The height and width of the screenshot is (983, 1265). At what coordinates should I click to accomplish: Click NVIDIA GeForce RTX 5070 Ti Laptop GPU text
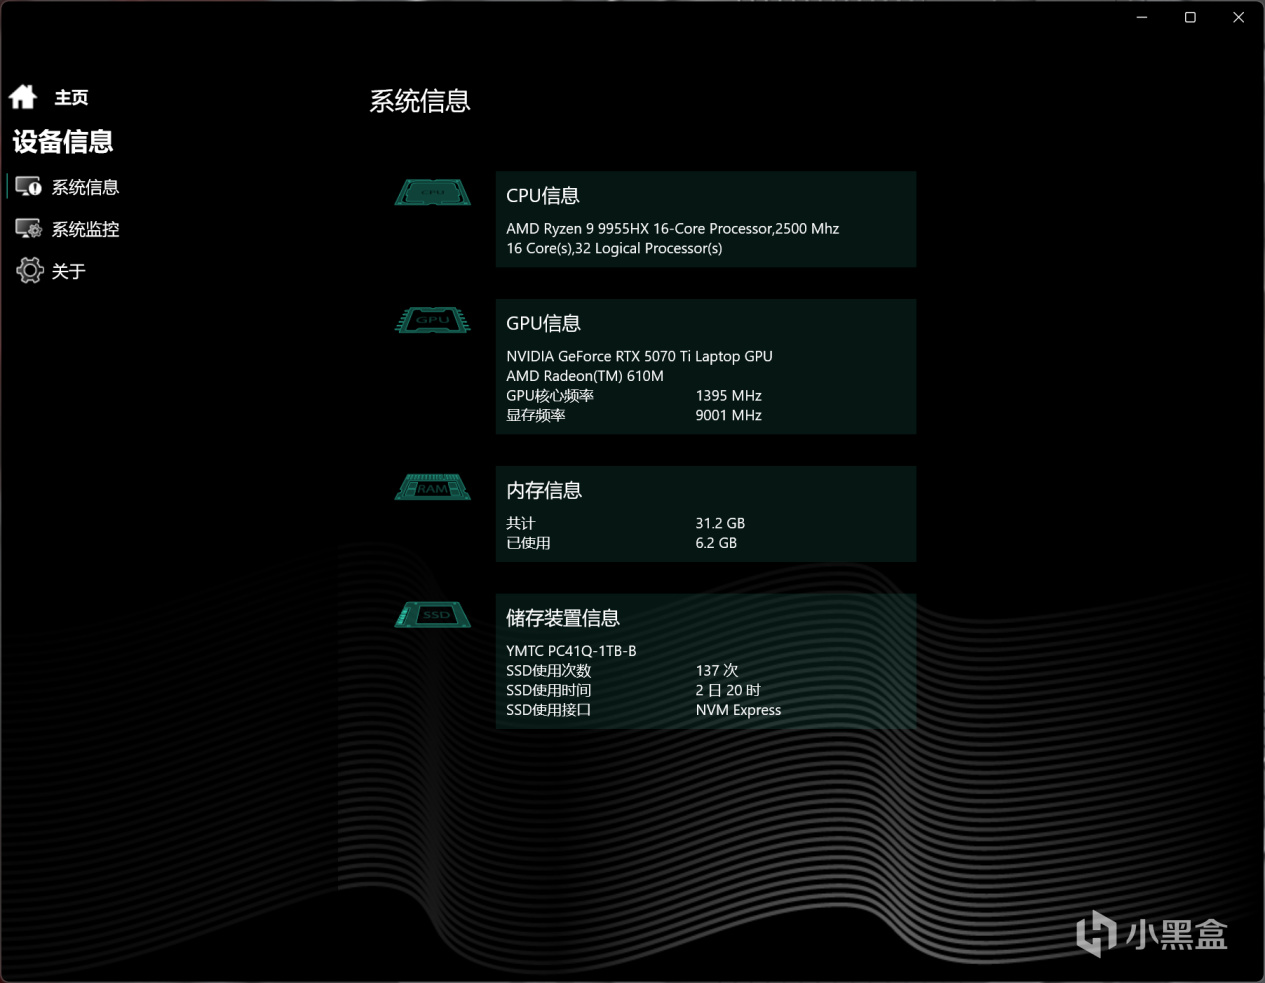(639, 357)
